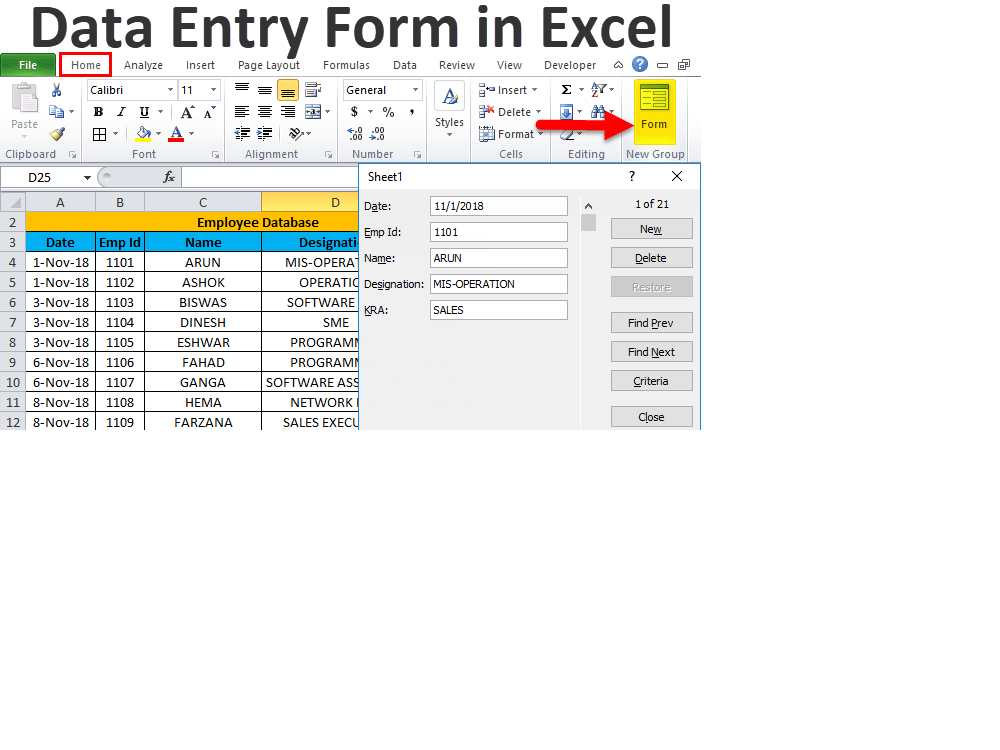Click the New button in the form
This screenshot has height=750, width=1000.
[x=651, y=228]
